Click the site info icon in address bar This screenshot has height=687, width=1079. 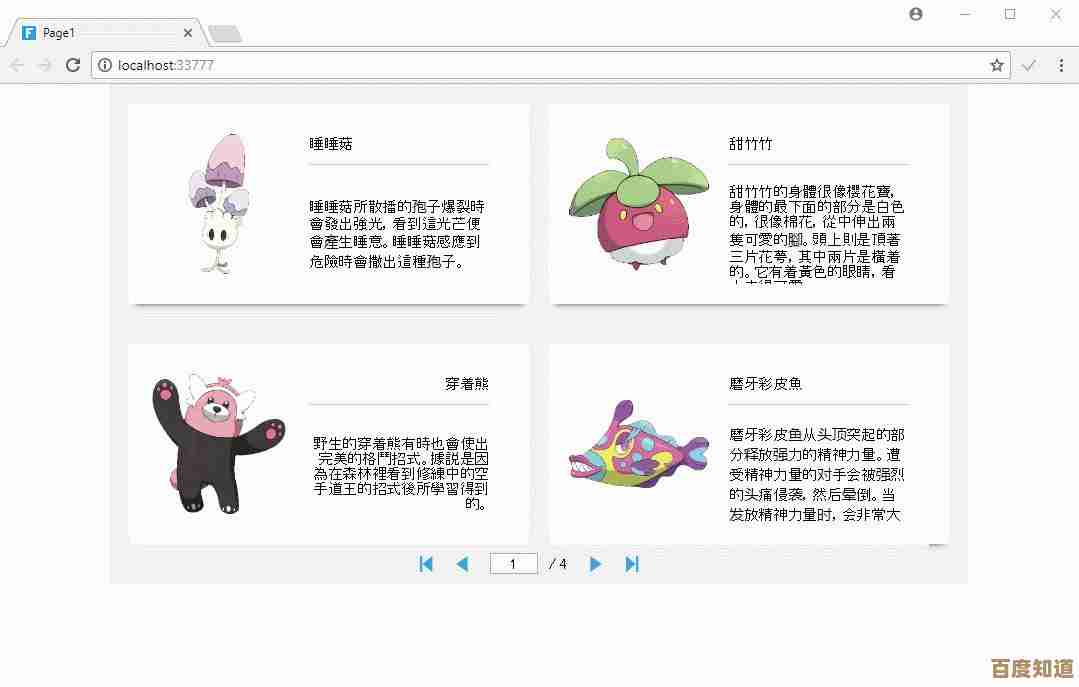tap(106, 65)
